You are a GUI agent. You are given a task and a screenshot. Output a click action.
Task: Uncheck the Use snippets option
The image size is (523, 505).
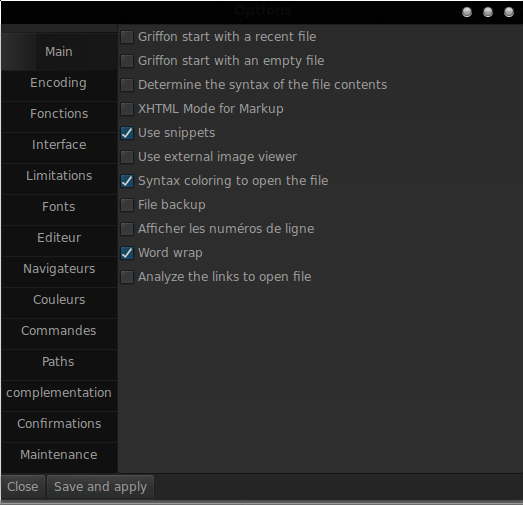pos(127,133)
